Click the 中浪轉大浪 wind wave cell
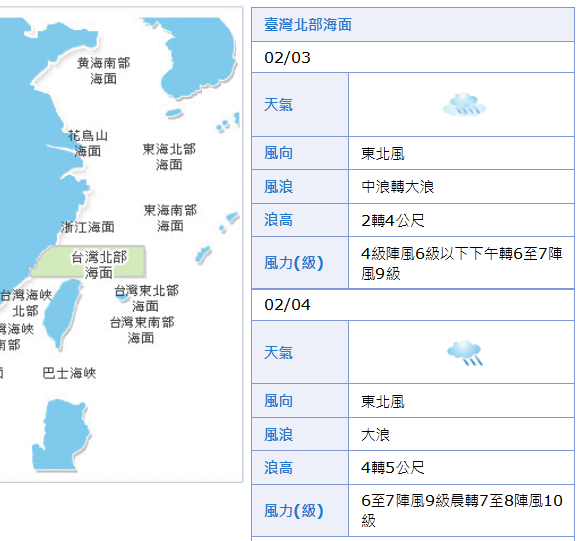This screenshot has height=541, width=579. [461, 186]
